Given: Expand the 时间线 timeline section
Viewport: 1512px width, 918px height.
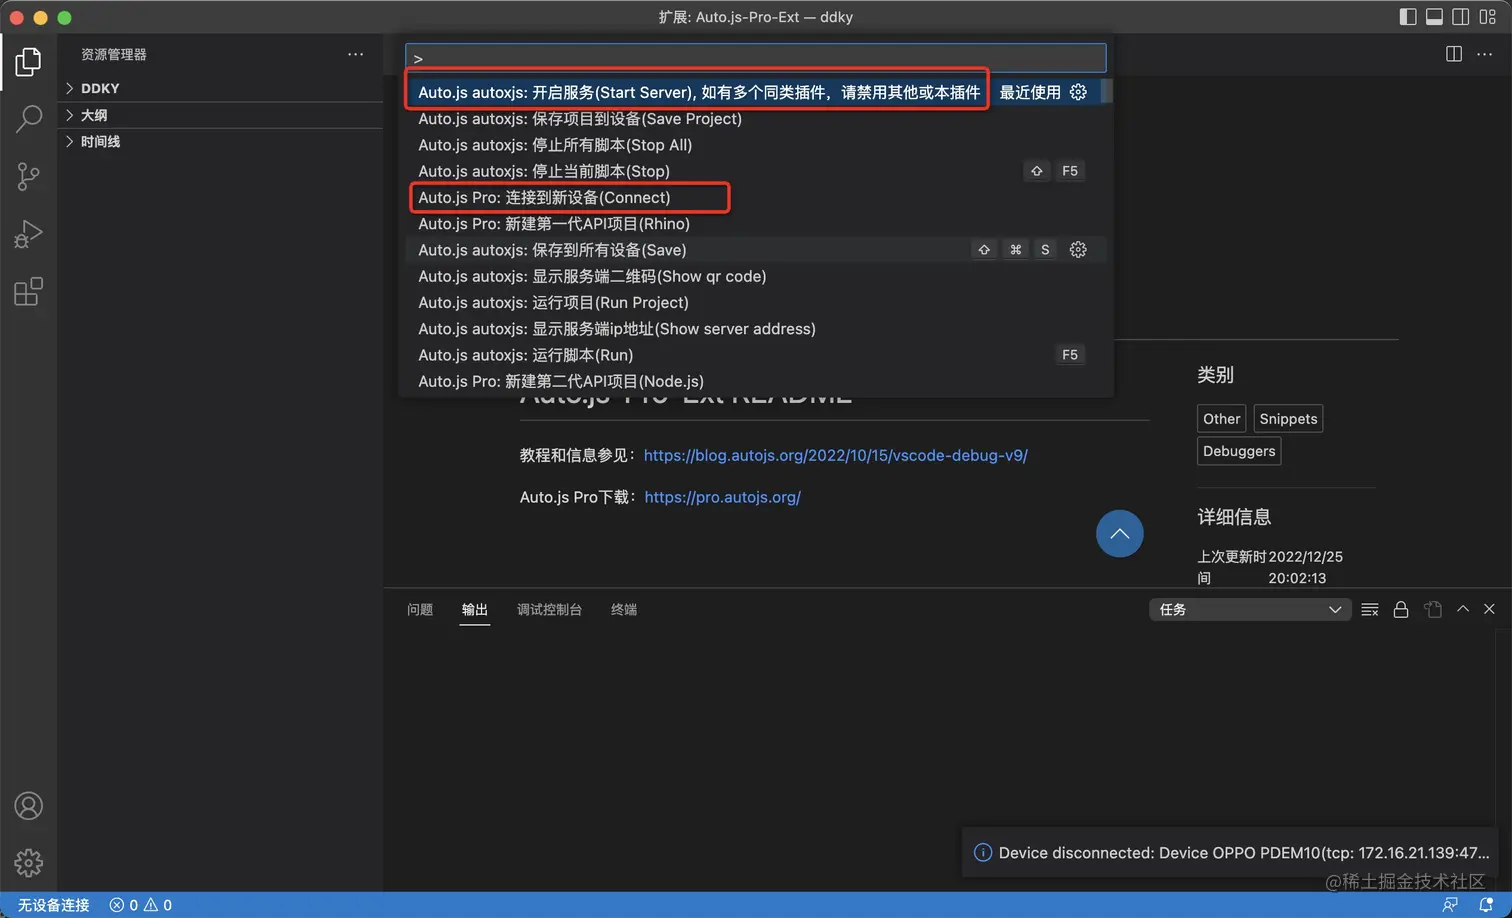Looking at the screenshot, I should pyautogui.click(x=222, y=141).
